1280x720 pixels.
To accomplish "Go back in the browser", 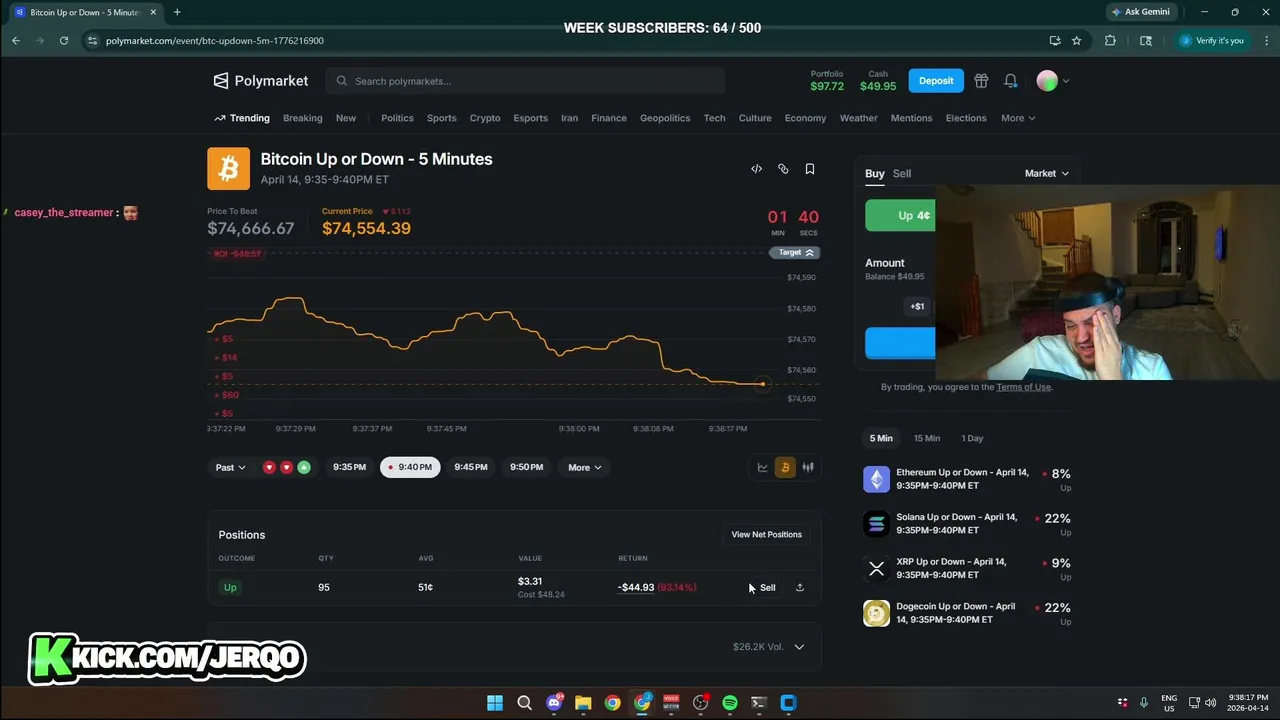I will [16, 40].
